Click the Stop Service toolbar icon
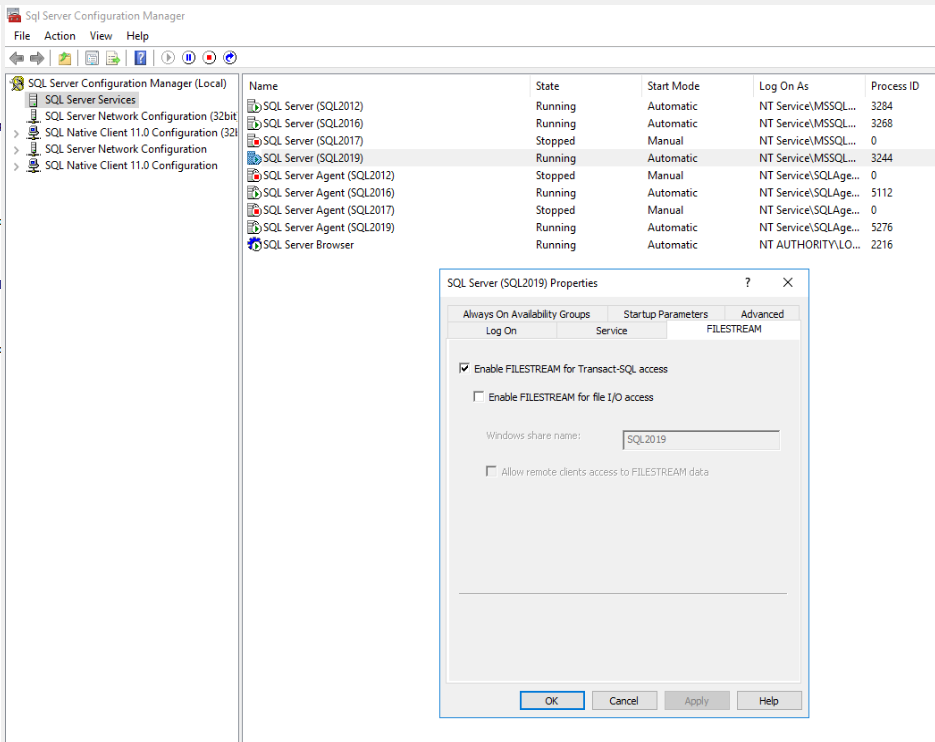The height and width of the screenshot is (742, 935). [210, 58]
